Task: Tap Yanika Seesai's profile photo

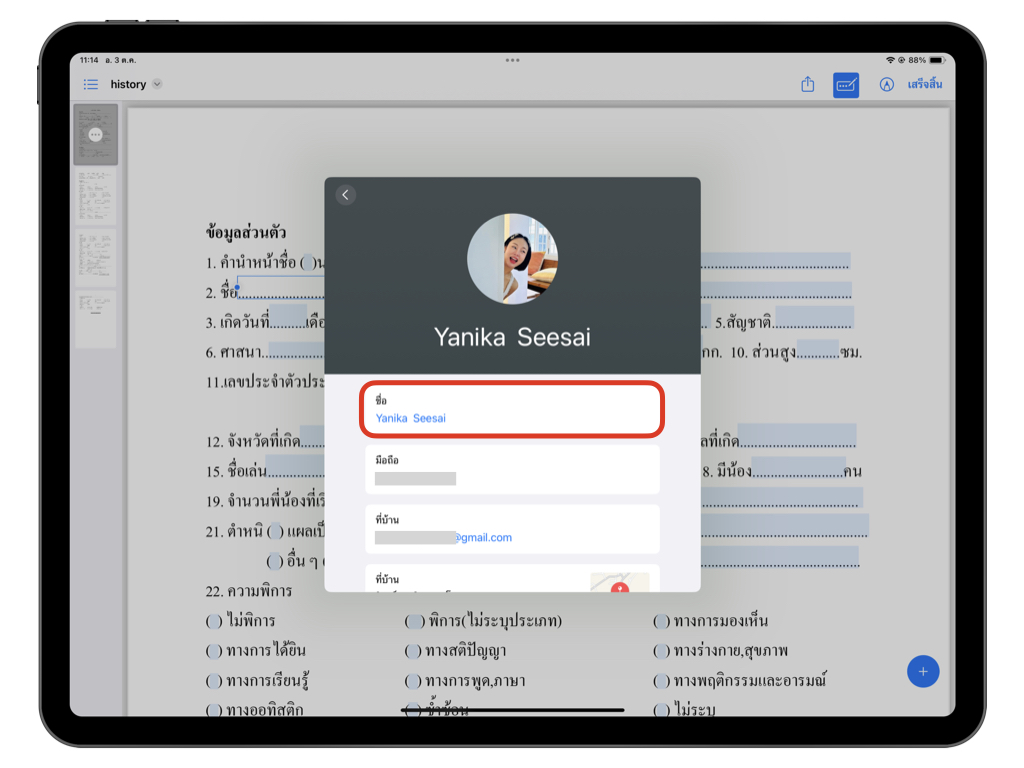Action: click(512, 259)
